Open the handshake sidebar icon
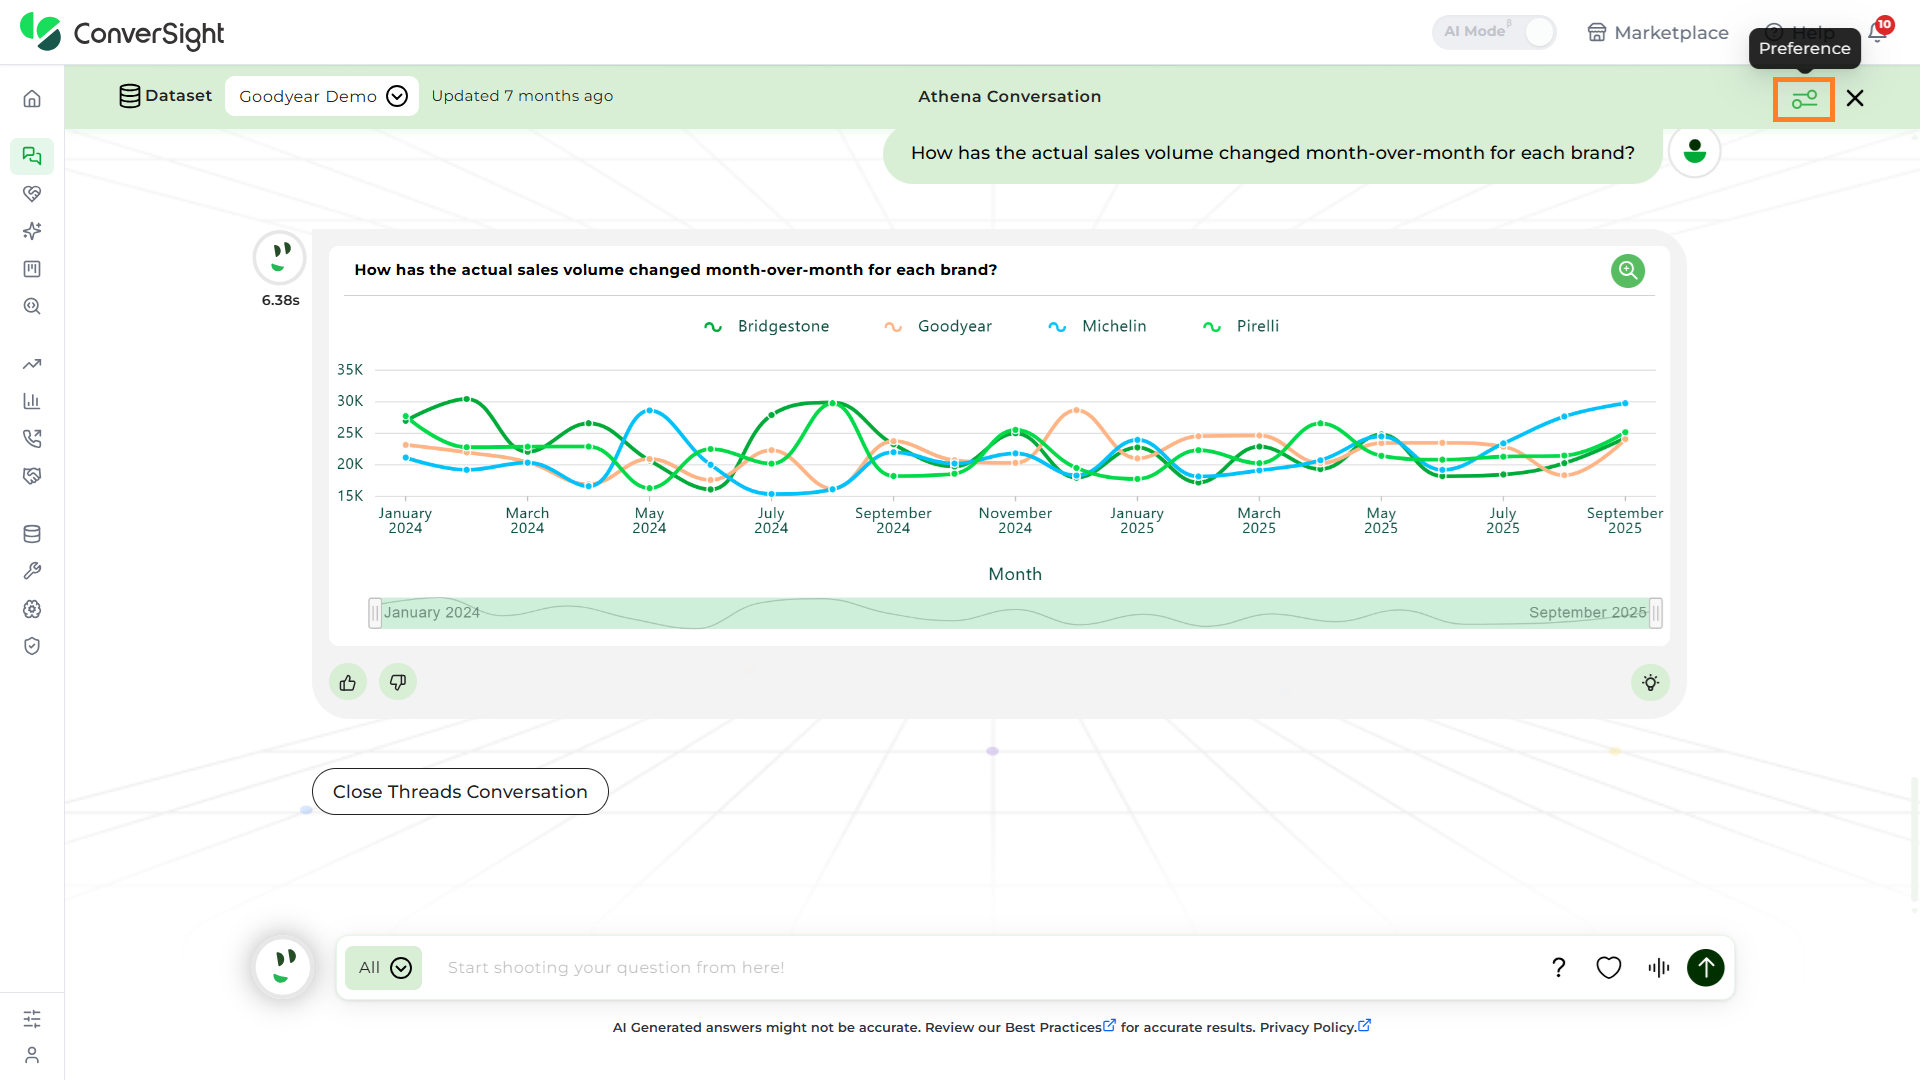This screenshot has height=1080, width=1920. tap(32, 476)
